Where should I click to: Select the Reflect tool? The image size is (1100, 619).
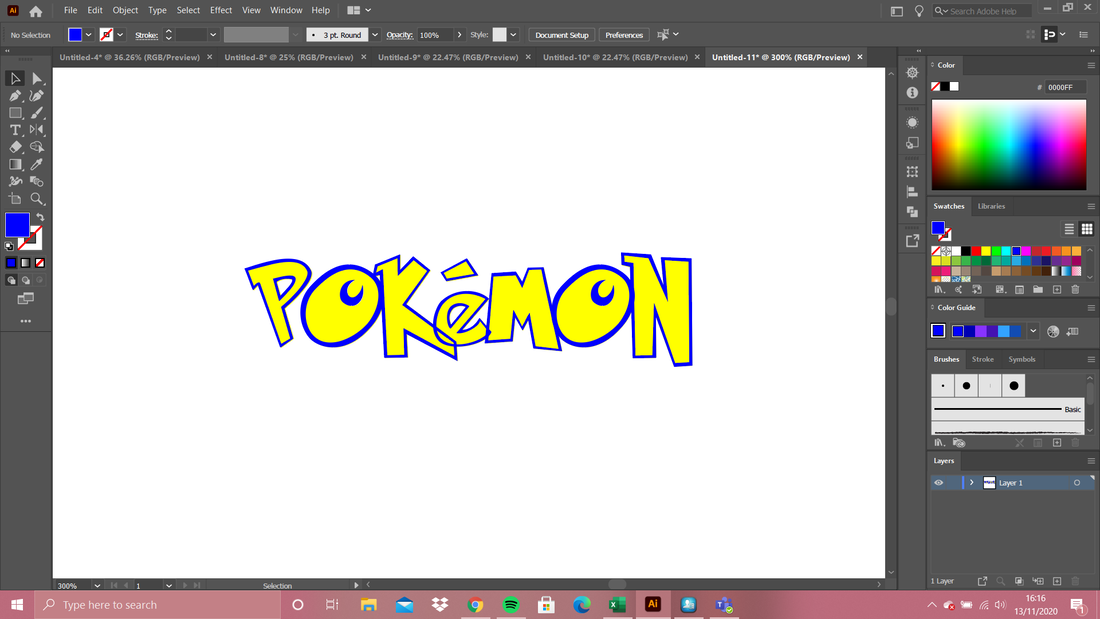click(x=37, y=130)
